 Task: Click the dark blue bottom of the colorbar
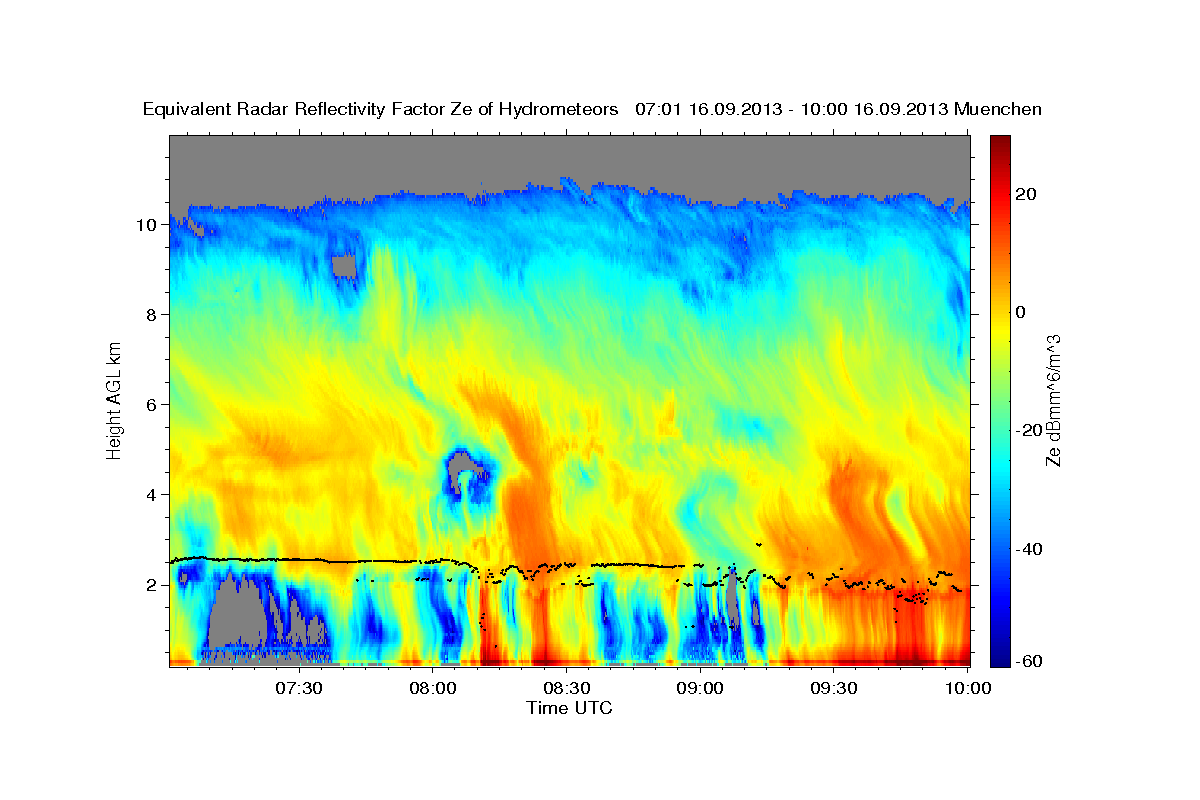[999, 658]
